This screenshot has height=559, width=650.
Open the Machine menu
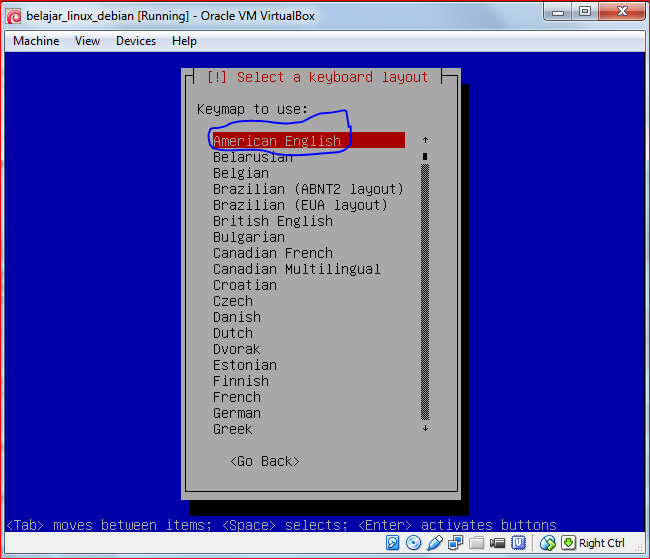point(36,41)
